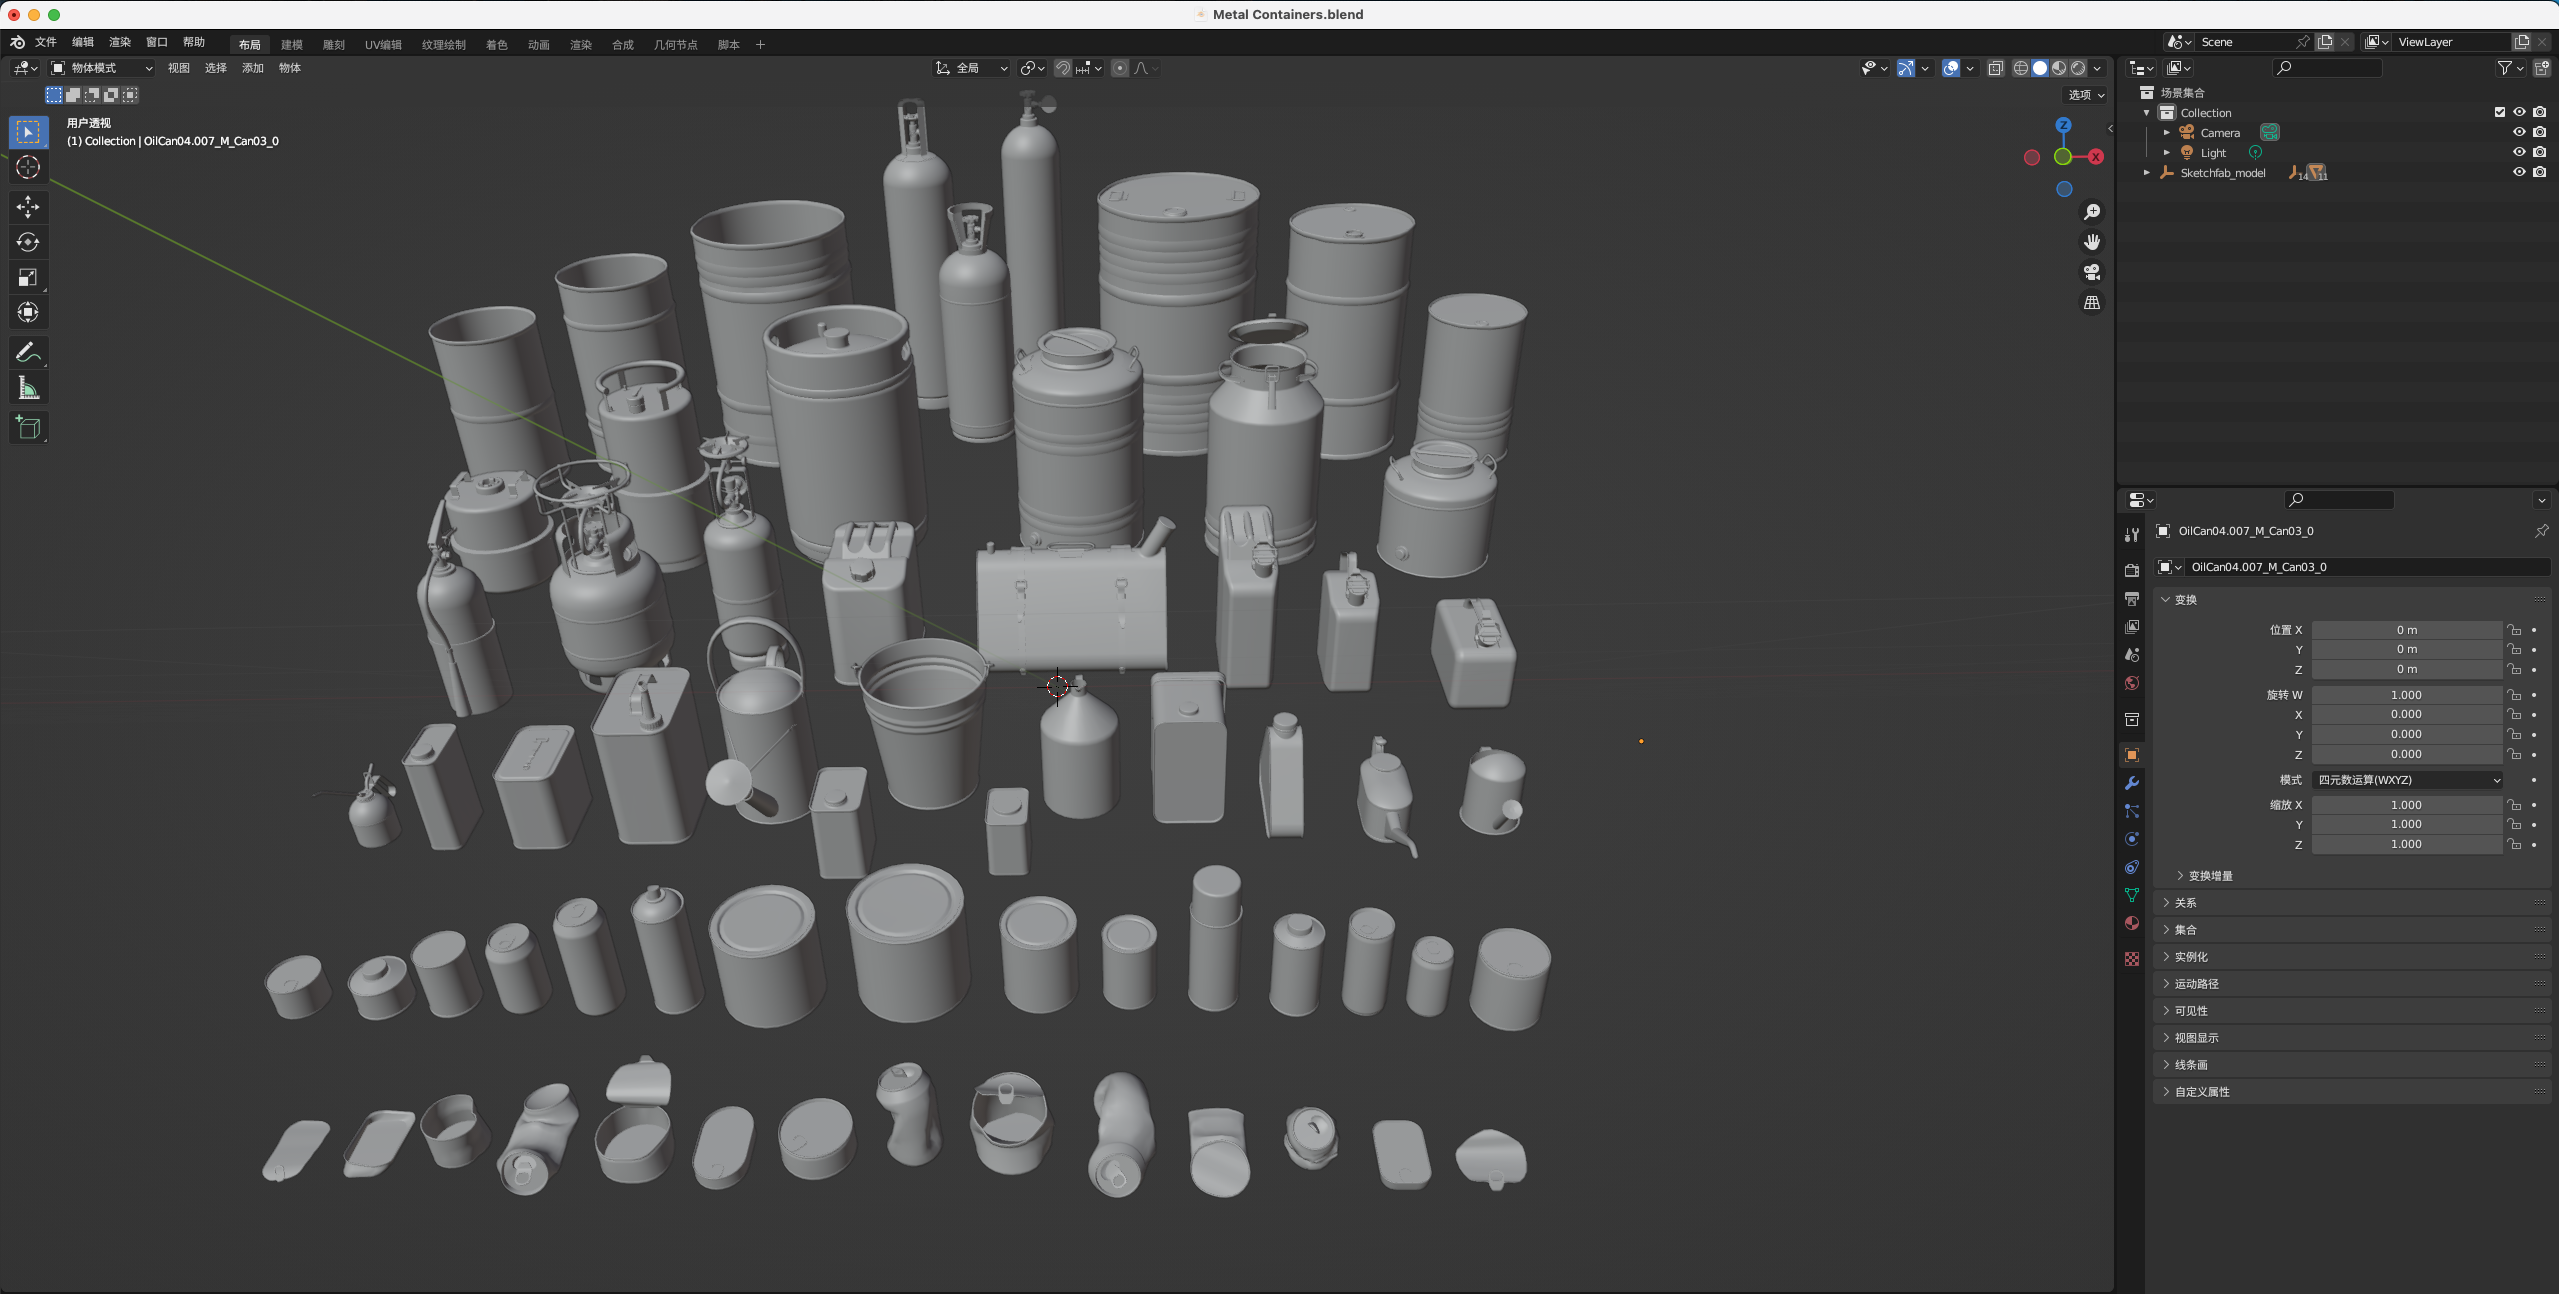2559x1294 pixels.
Task: Hide the Camera object in outliner
Action: [x=2519, y=132]
